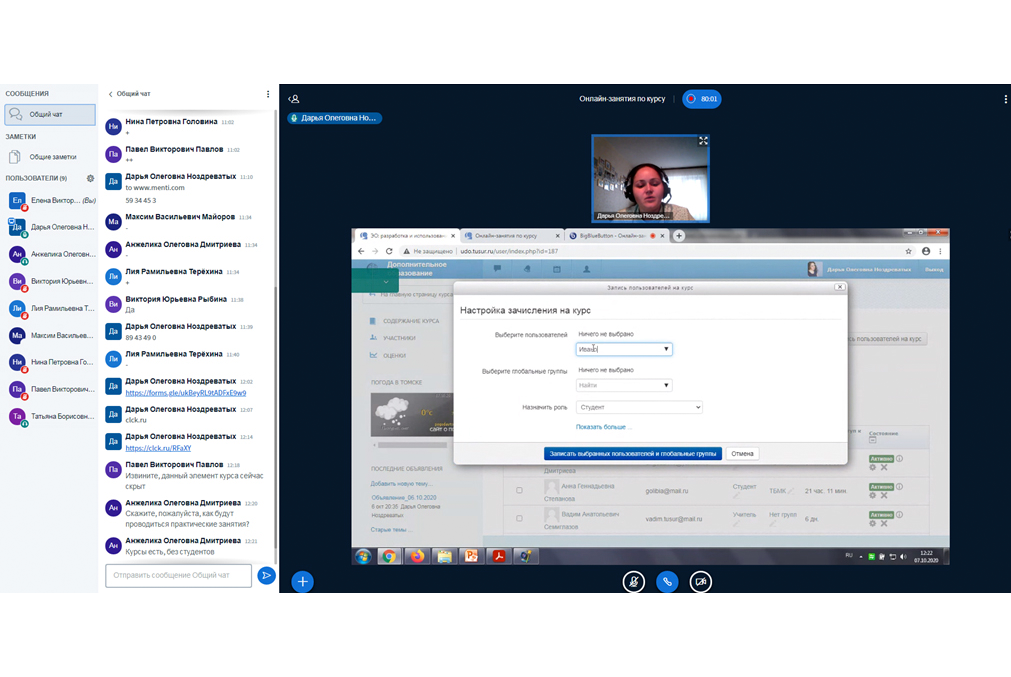Open the clck.ru/RFaXY link in chat
The height and width of the screenshot is (677, 1011).
[158, 448]
